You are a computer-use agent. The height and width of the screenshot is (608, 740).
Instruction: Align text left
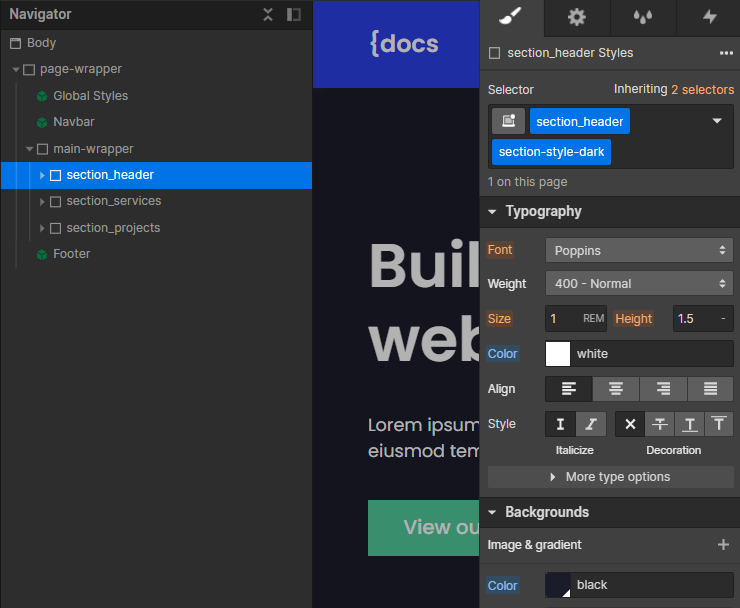click(x=569, y=389)
